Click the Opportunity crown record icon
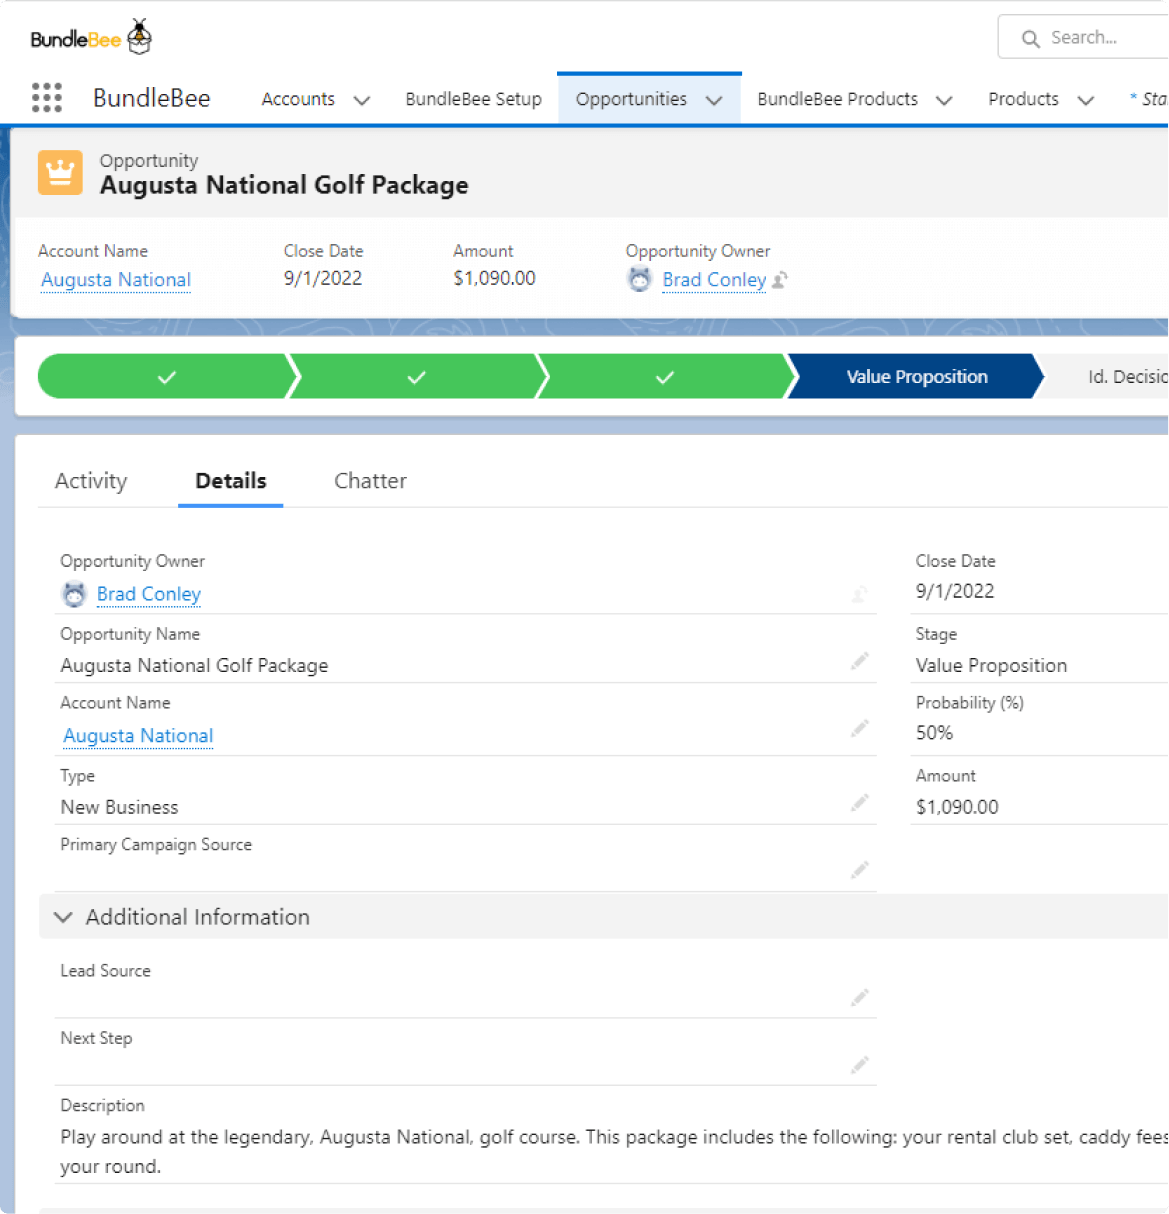Screen dimensions: 1169x1214 tap(59, 172)
